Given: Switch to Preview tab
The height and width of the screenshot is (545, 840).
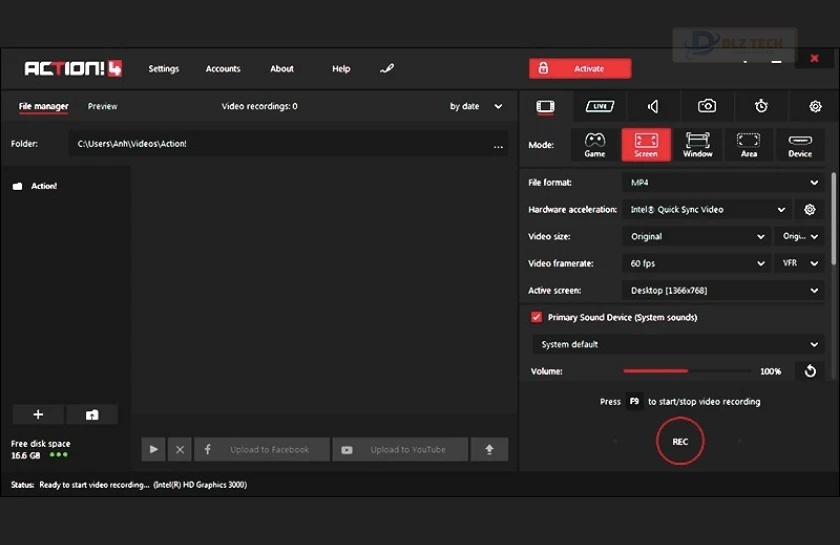Looking at the screenshot, I should pyautogui.click(x=102, y=106).
